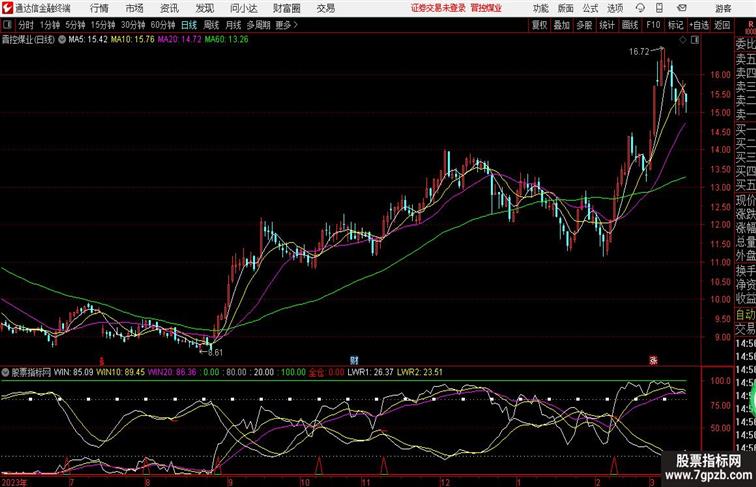Click the 统计 statistics button

tap(607, 25)
